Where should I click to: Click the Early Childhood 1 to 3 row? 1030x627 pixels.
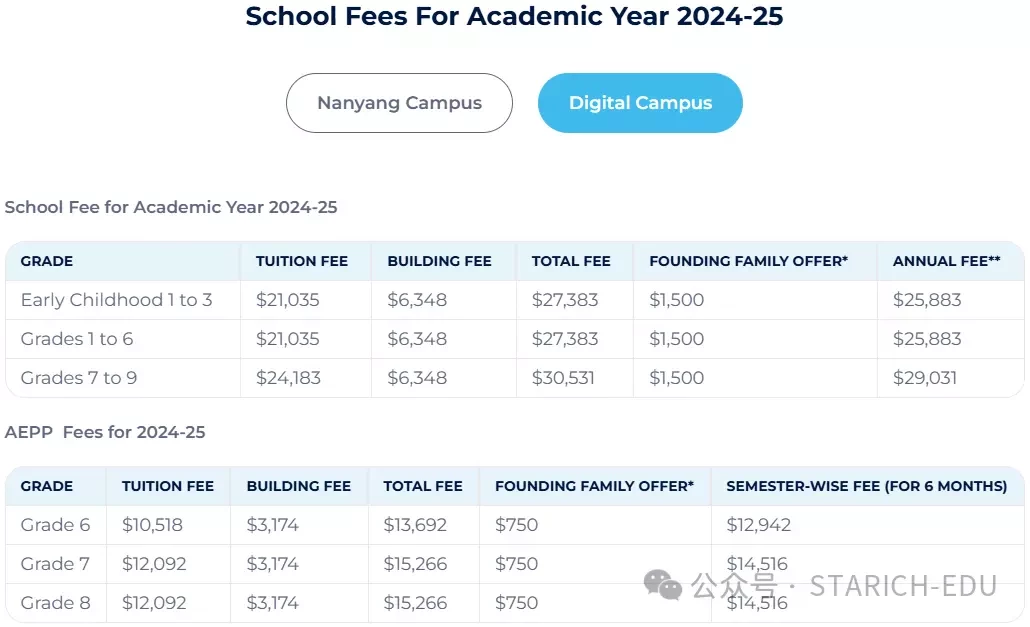click(515, 300)
